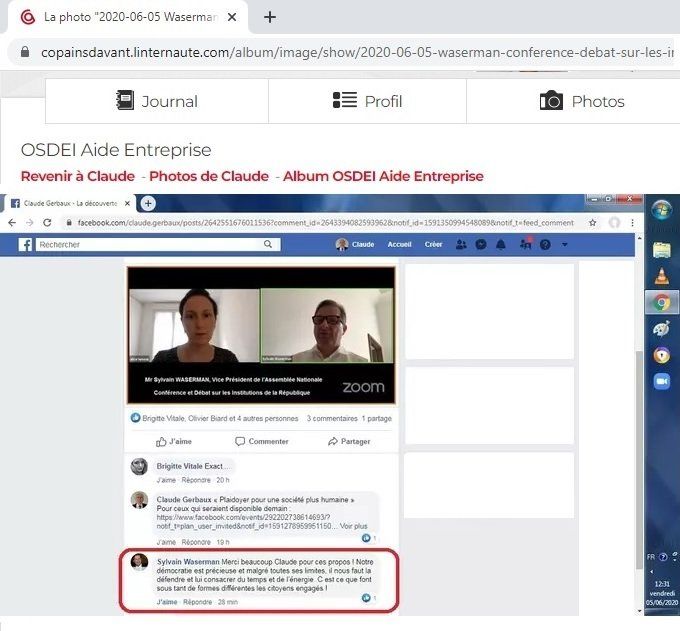Open the Facebook help question mark icon
680x631 pixels.
[545, 245]
